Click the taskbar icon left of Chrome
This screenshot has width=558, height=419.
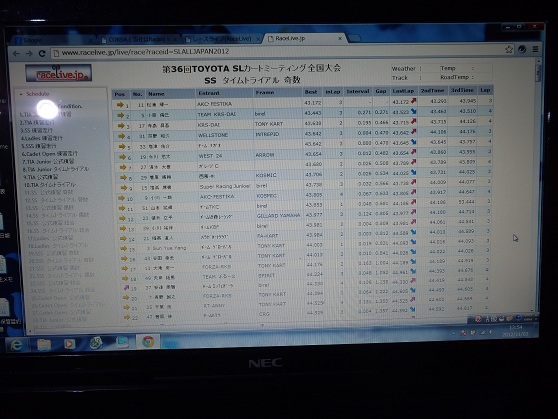(122, 342)
